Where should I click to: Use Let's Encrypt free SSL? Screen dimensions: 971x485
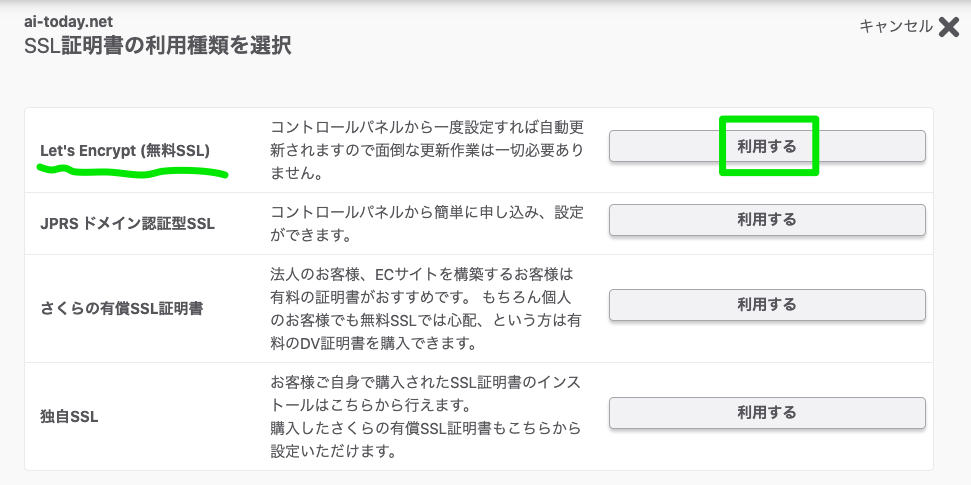[x=767, y=146]
